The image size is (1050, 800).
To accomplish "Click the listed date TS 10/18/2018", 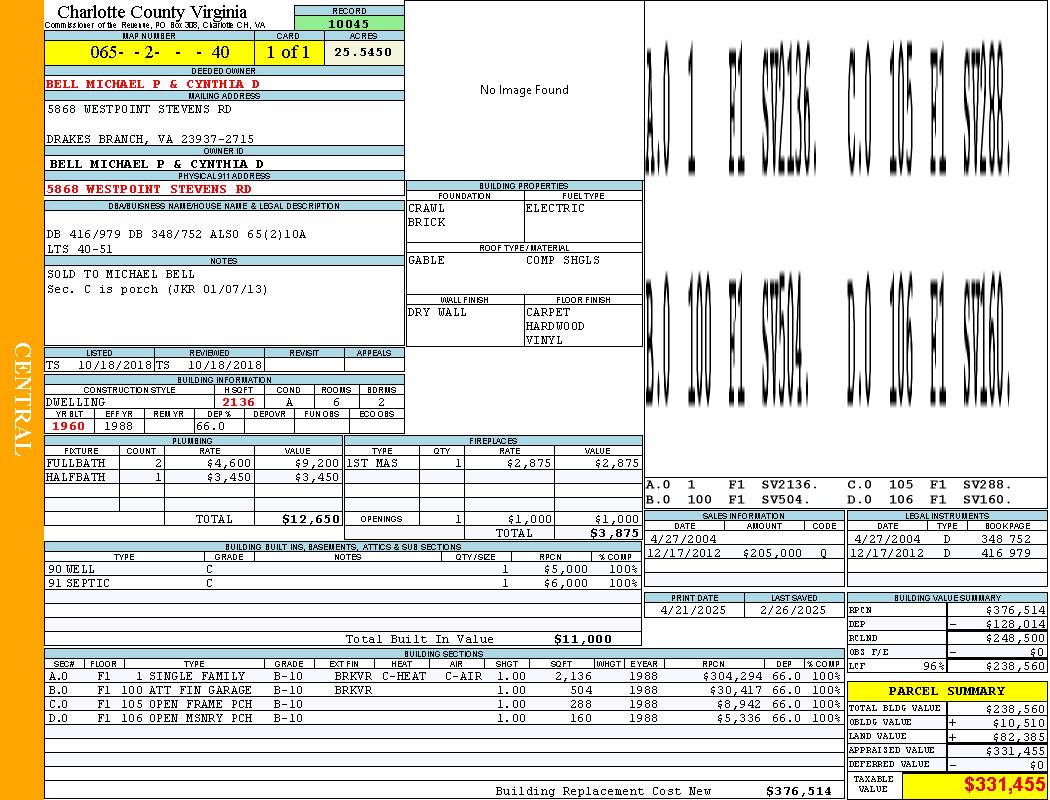I will click(99, 366).
